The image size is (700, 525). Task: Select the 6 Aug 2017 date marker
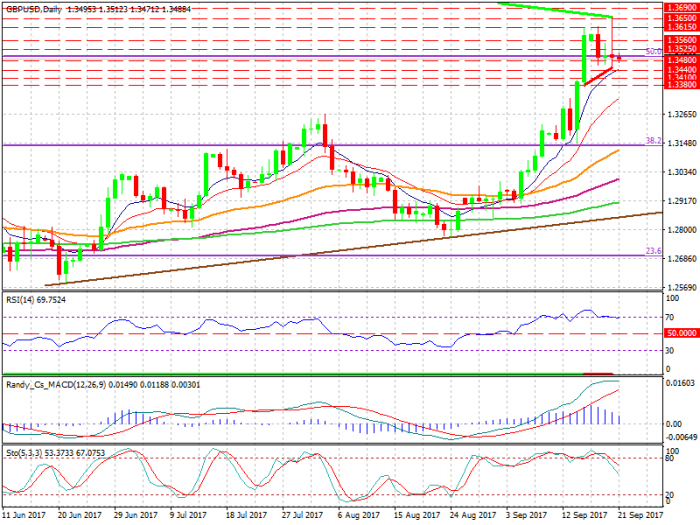click(x=357, y=515)
